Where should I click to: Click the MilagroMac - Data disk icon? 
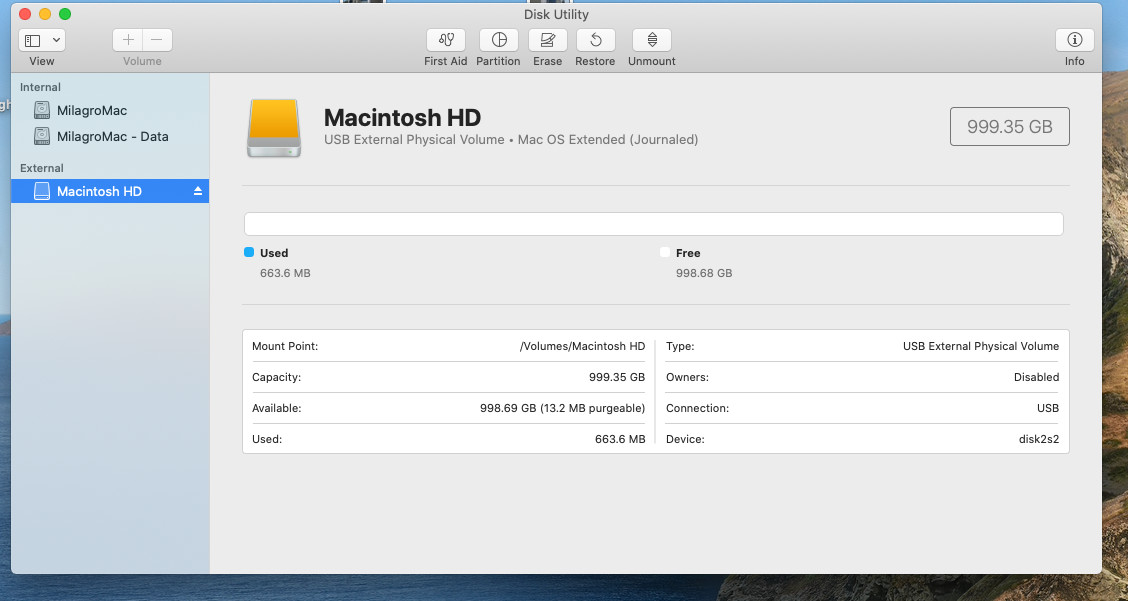[x=42, y=136]
